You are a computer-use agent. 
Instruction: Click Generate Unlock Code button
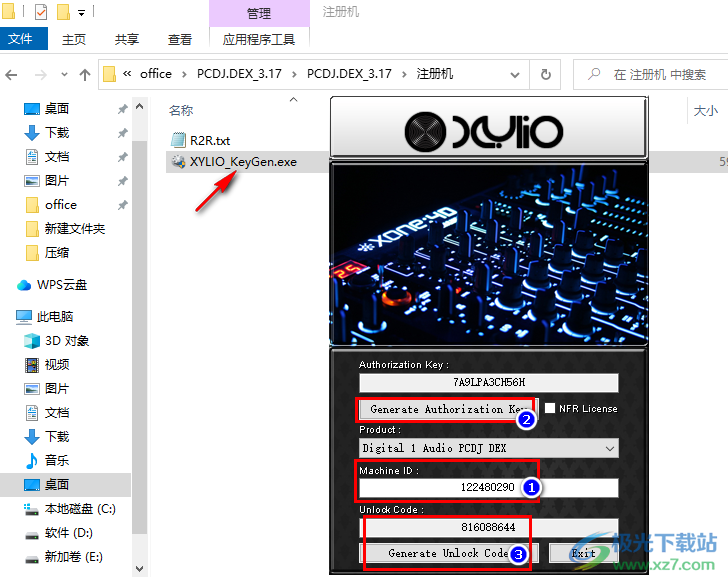448,553
